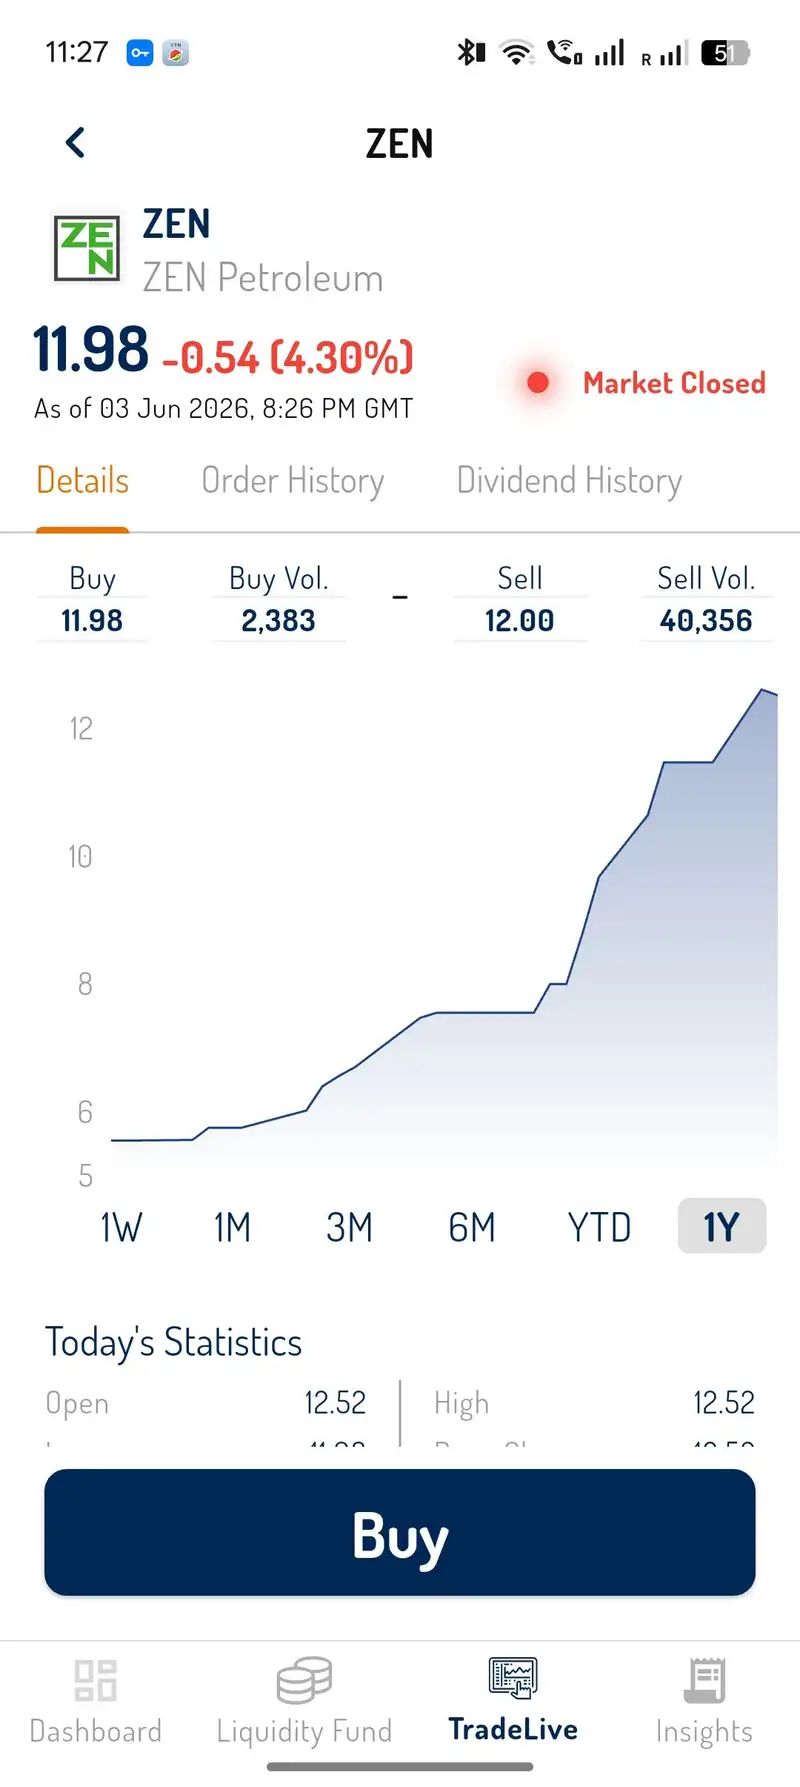Select the YTD chart period
800x1787 pixels.
[599, 1227]
